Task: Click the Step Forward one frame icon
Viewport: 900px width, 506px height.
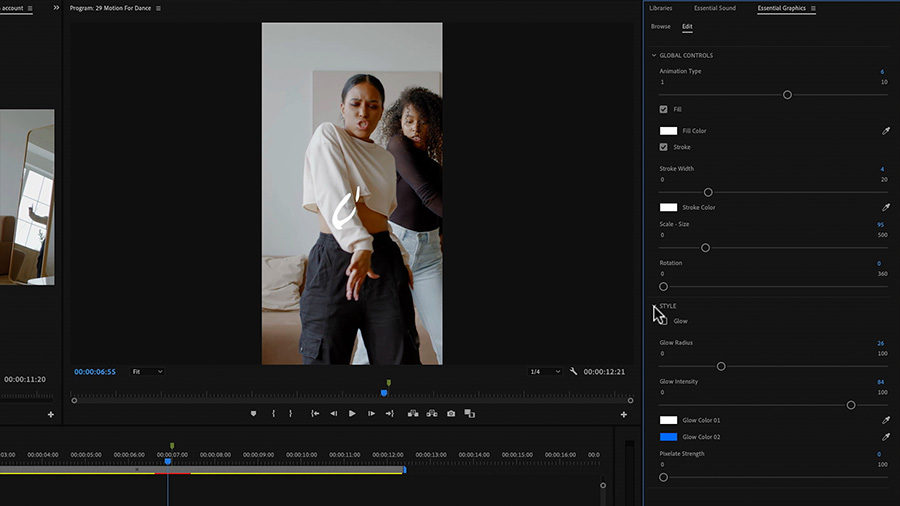Action: 371,413
